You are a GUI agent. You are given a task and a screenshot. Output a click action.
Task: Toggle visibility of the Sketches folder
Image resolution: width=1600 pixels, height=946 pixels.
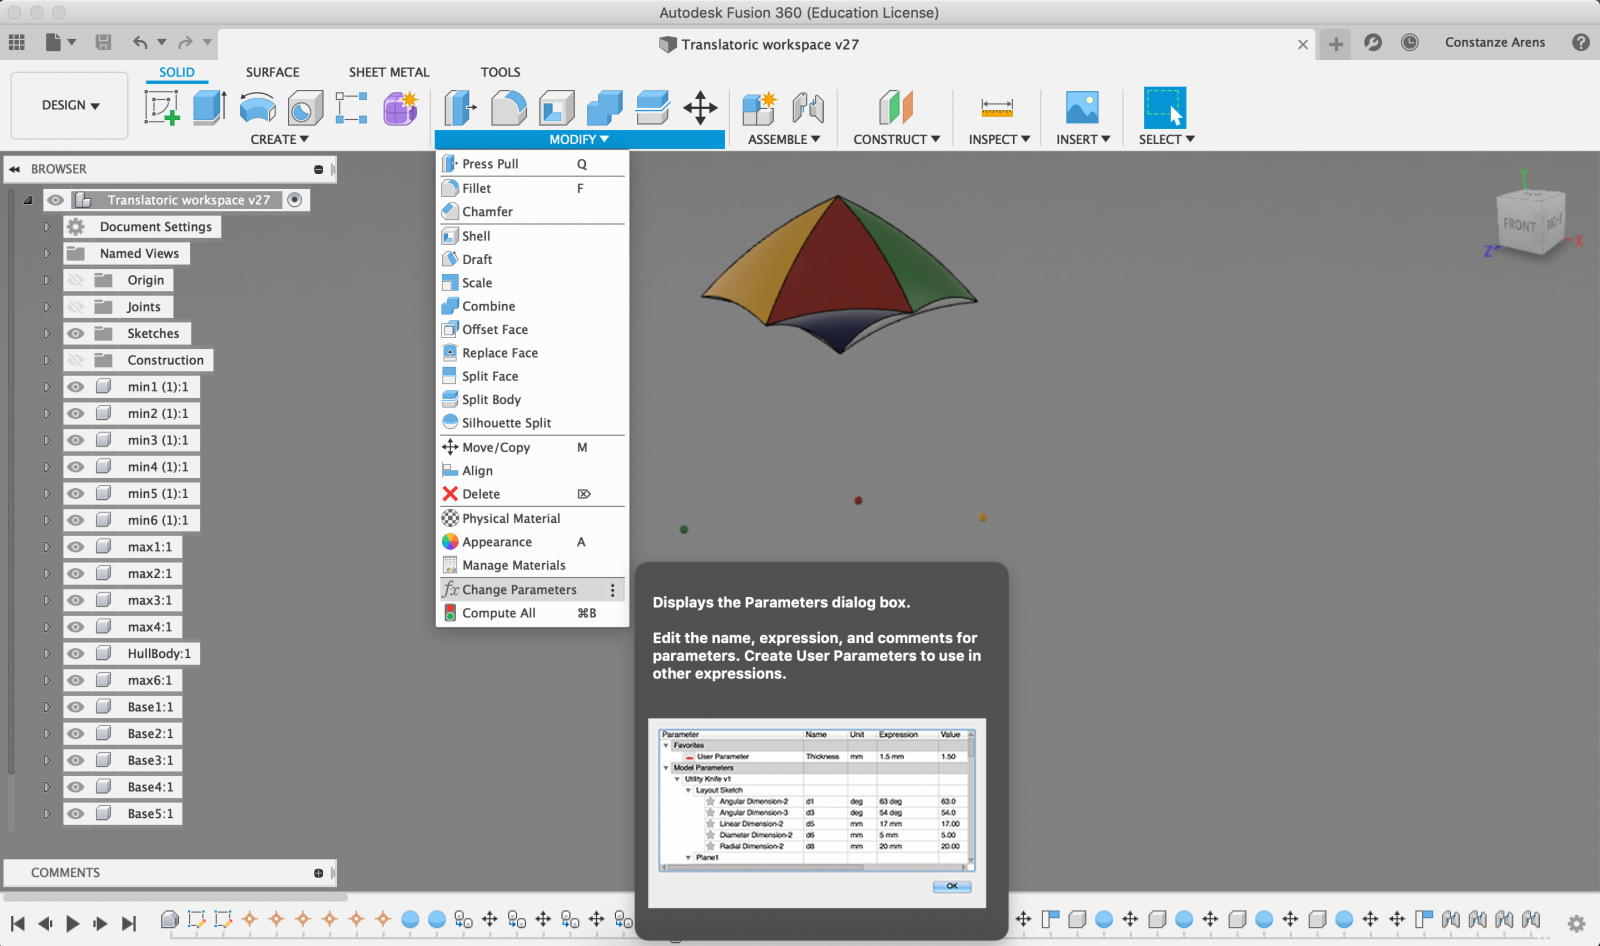[76, 334]
